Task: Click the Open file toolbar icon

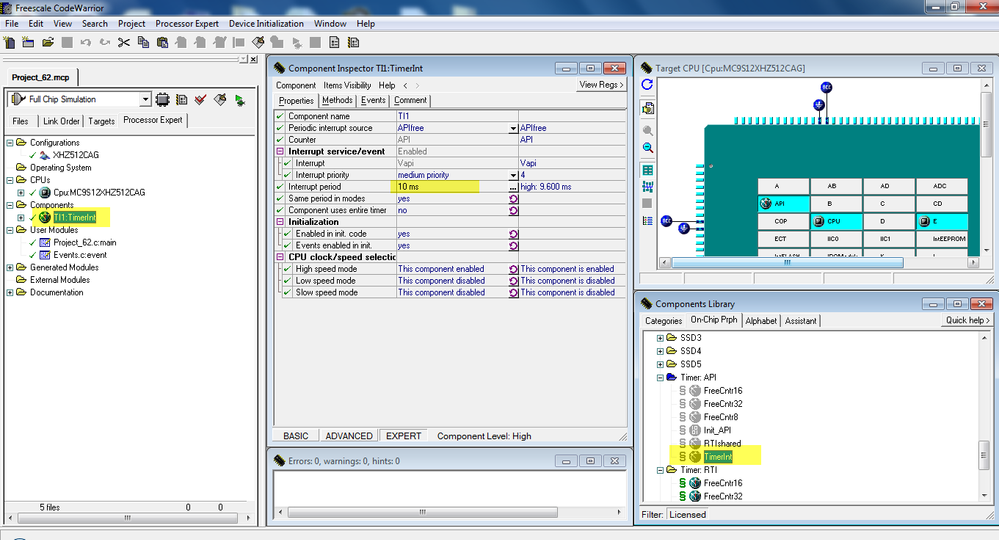Action: 48,43
